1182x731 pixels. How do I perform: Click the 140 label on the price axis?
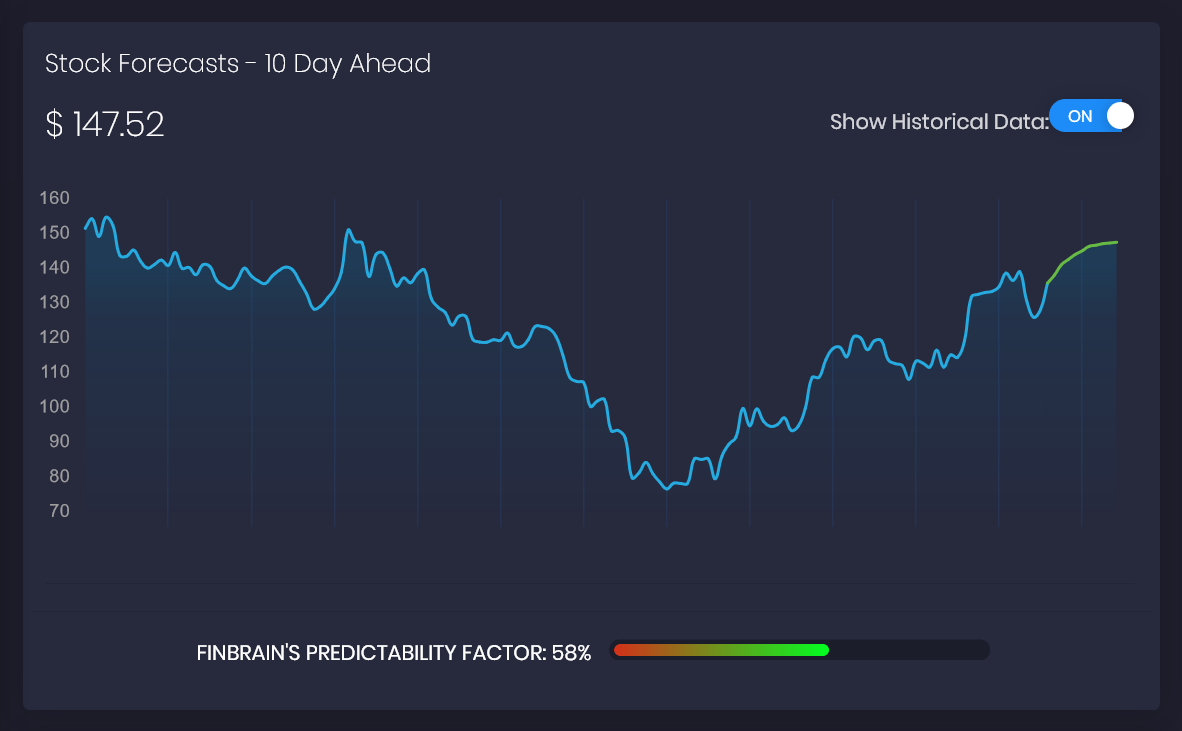(54, 267)
